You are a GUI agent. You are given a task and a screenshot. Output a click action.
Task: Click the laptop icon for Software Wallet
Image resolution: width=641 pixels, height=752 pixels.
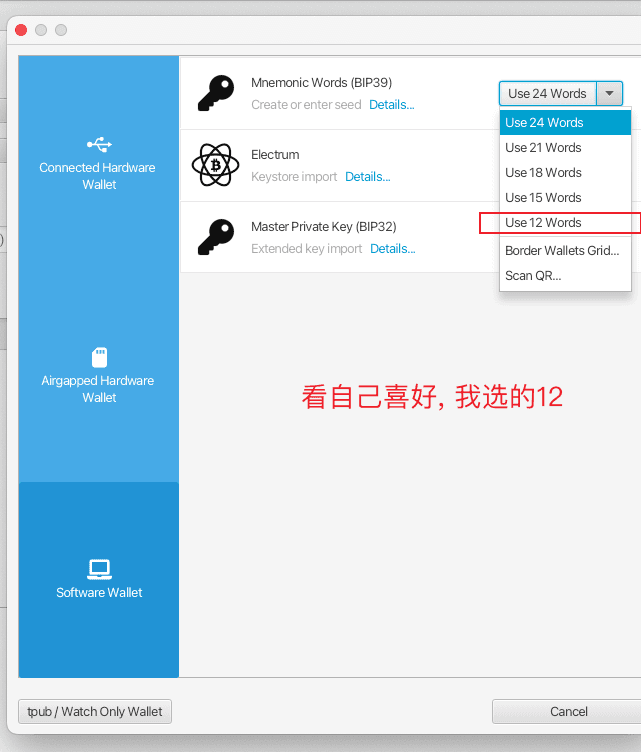pos(99,569)
